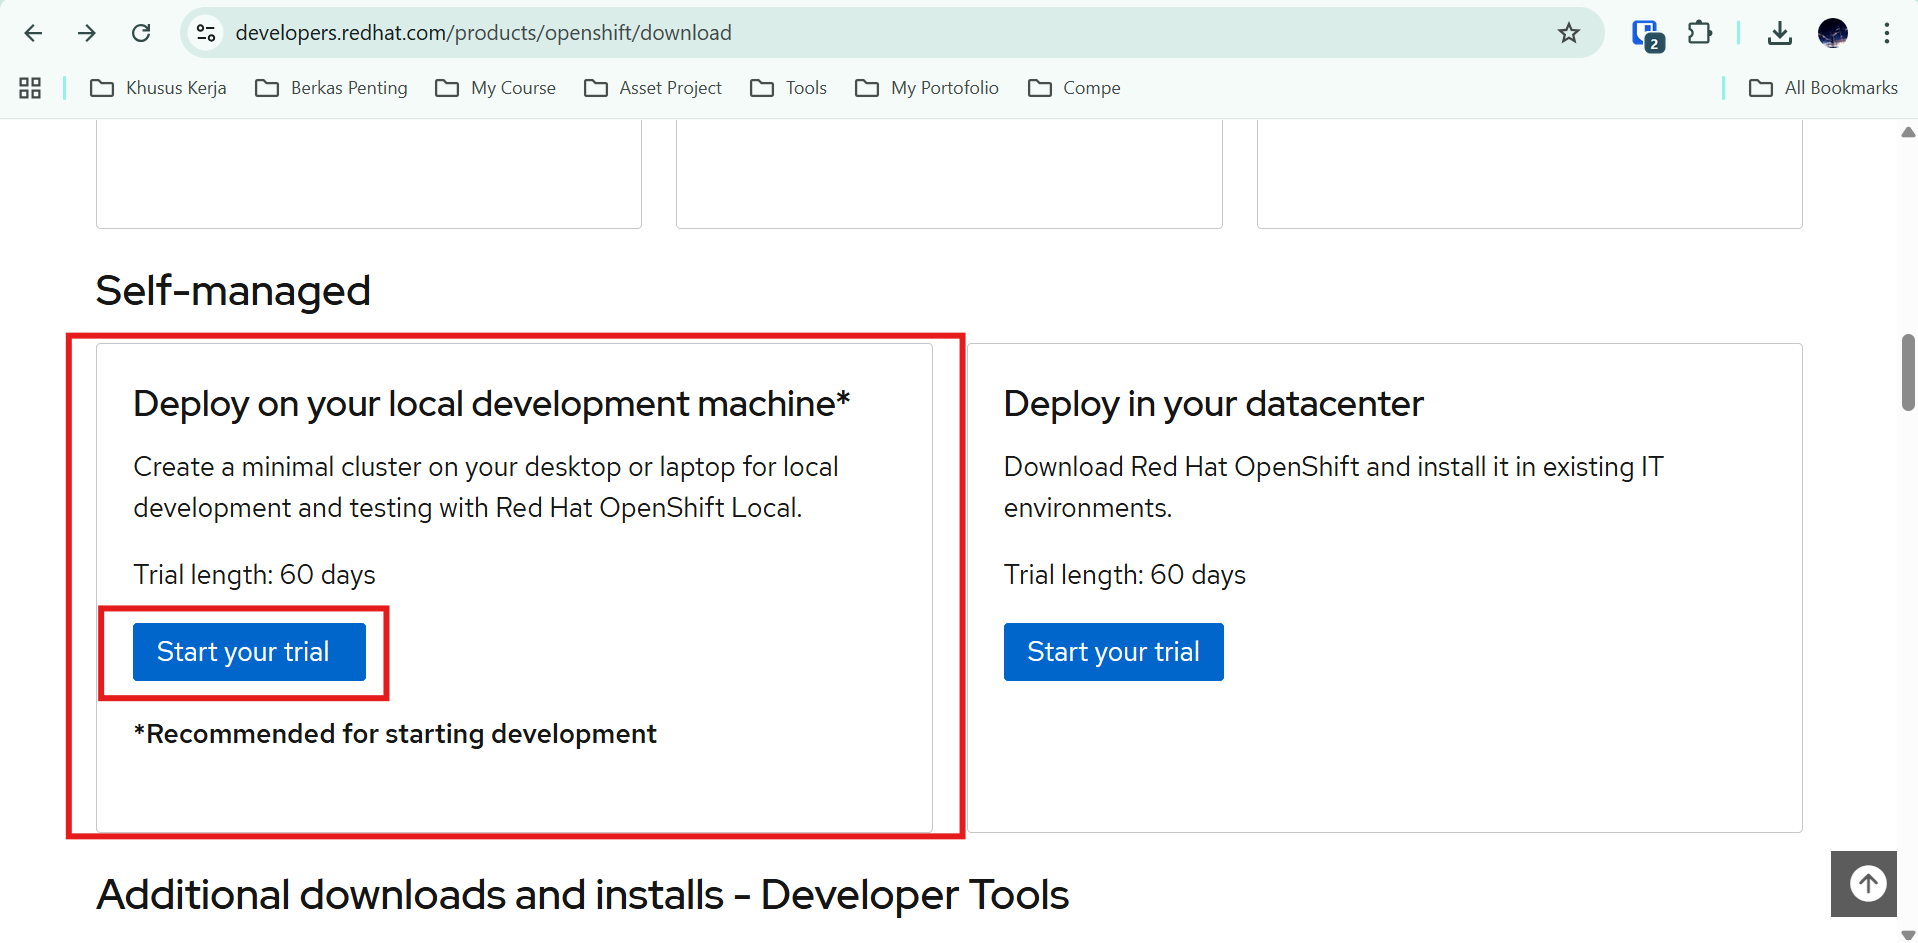Open the Berkas Penting bookmark folder

pos(332,88)
